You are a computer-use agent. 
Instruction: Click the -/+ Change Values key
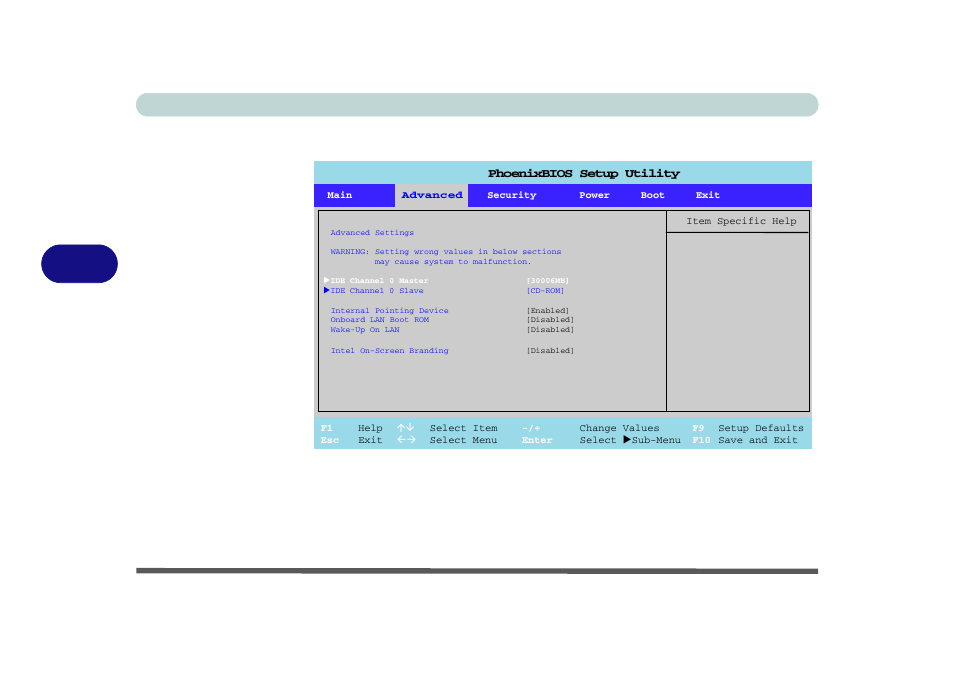[x=531, y=428]
